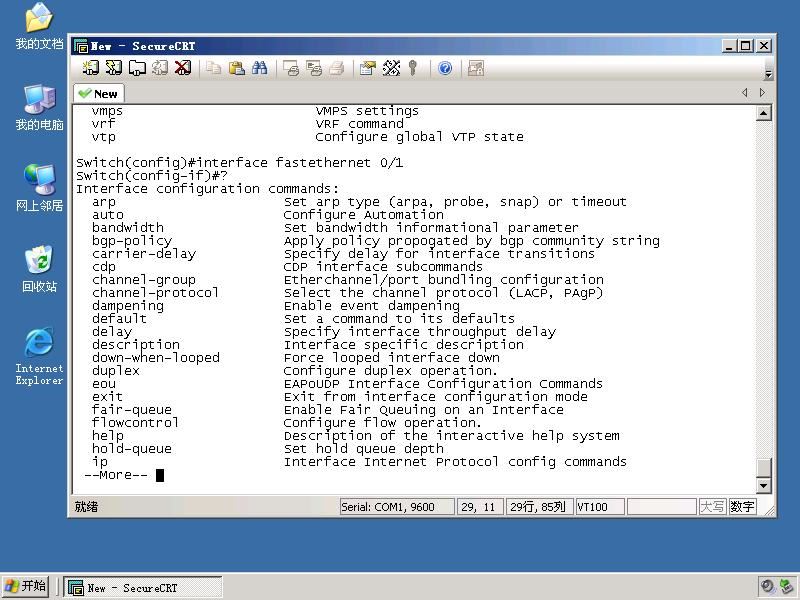Click the last toolbar icon after Help
Screen dimensions: 800x600
click(476, 68)
